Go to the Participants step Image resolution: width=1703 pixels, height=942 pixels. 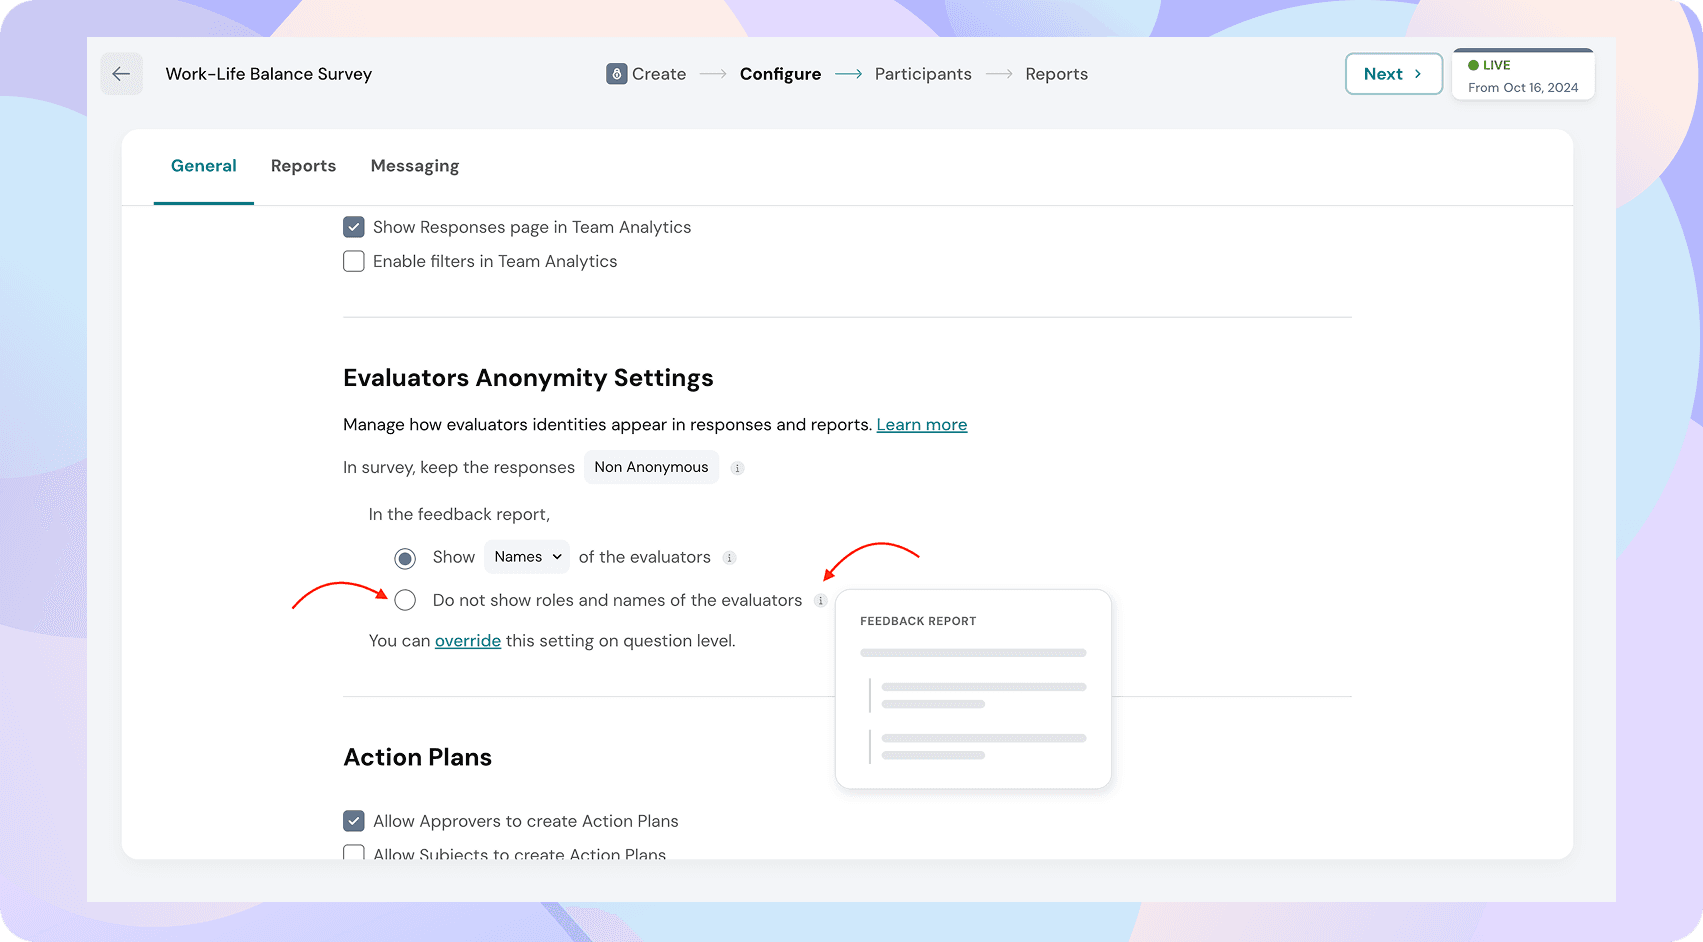coord(922,74)
